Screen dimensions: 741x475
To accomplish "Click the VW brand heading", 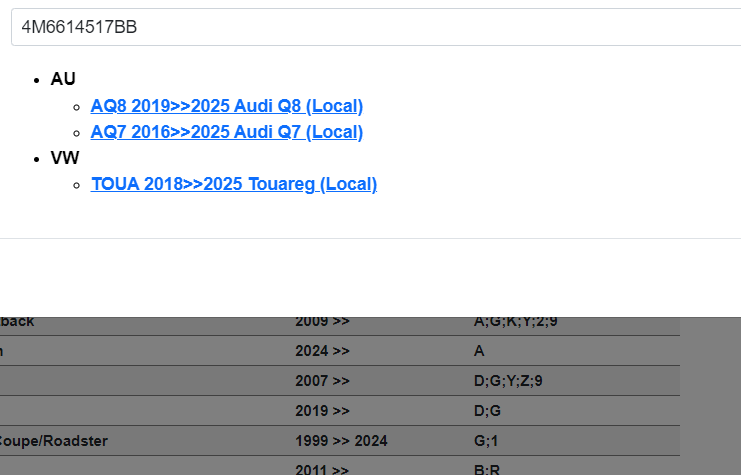I will click(x=65, y=158).
